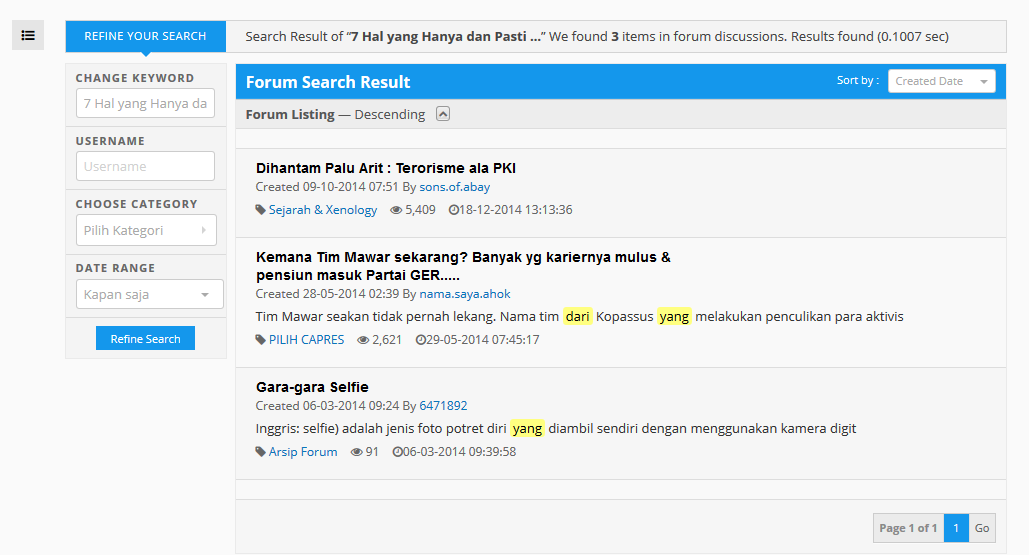Collapse the Forum Listing section
This screenshot has height=555, width=1029.
coord(443,114)
